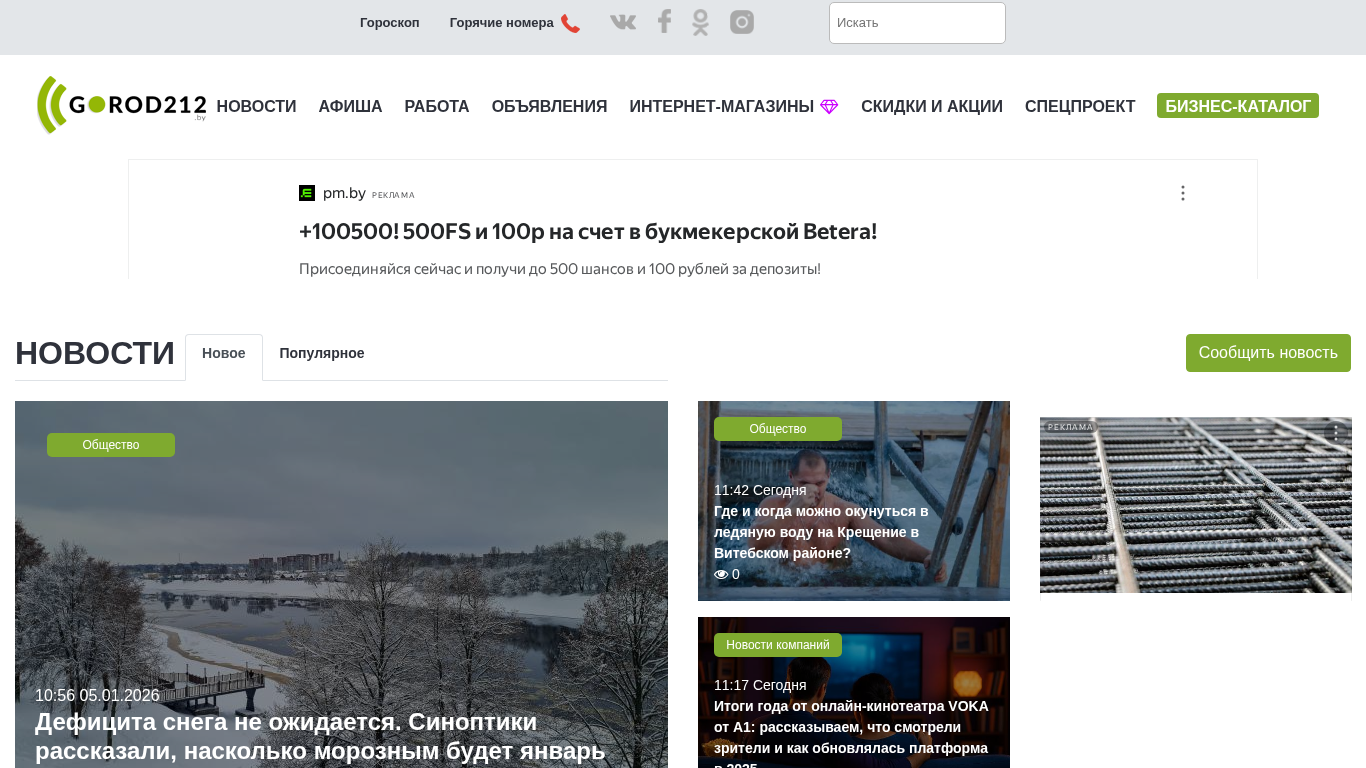Go to Скидки и акции
Screen dimensions: 1366x768
pyautogui.click(x=932, y=107)
